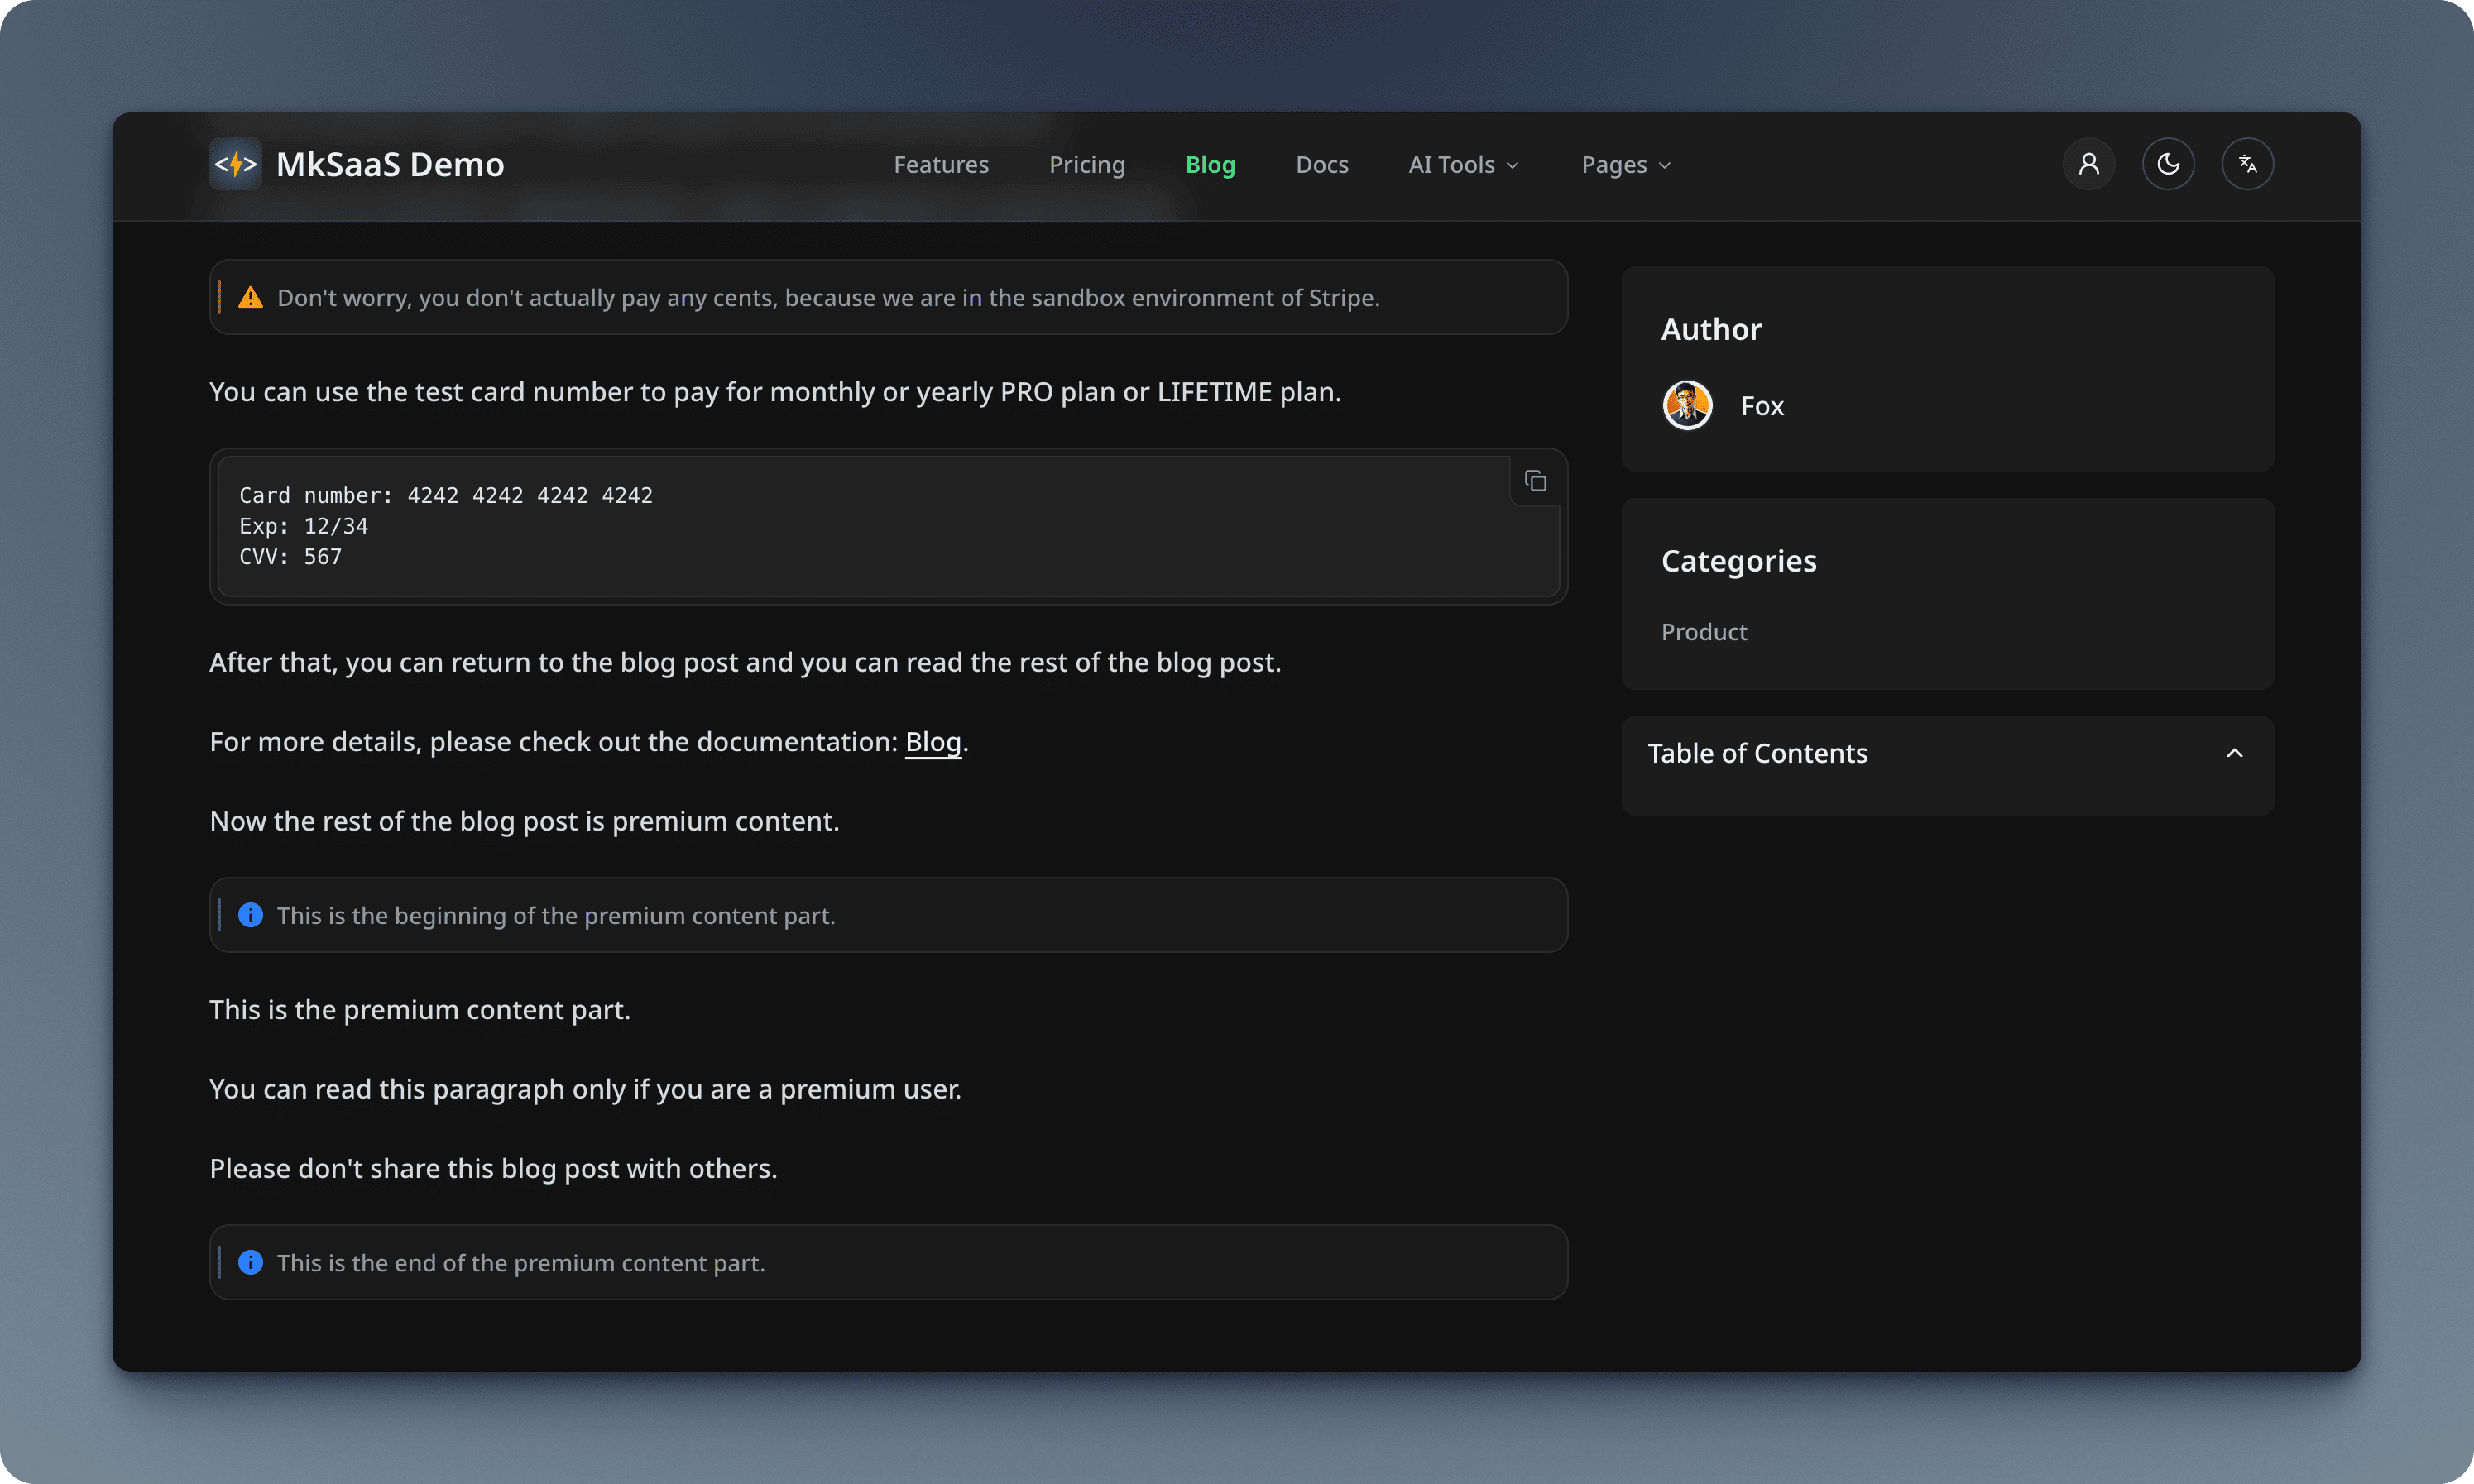Collapse the Table of Contents panel

[x=2234, y=753]
